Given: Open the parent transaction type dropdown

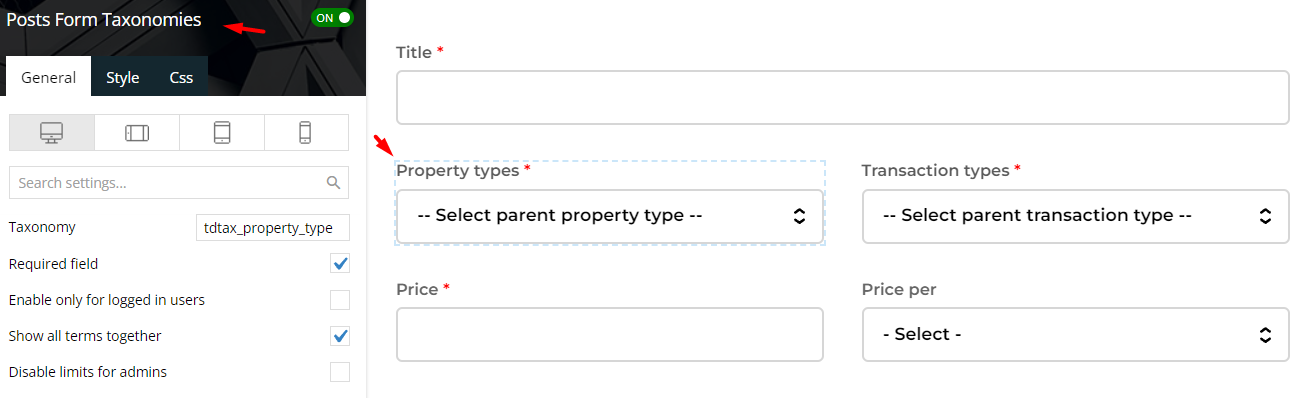Looking at the screenshot, I should (1075, 216).
